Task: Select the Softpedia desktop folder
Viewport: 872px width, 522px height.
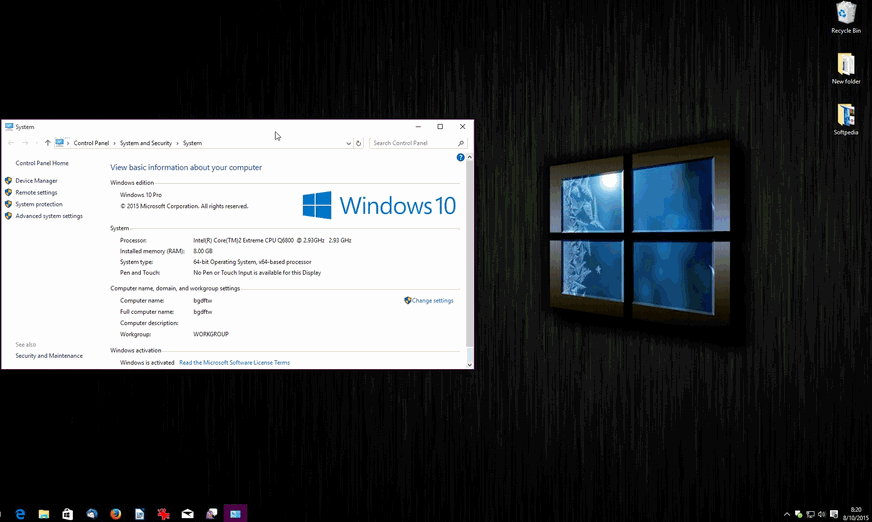Action: 846,120
